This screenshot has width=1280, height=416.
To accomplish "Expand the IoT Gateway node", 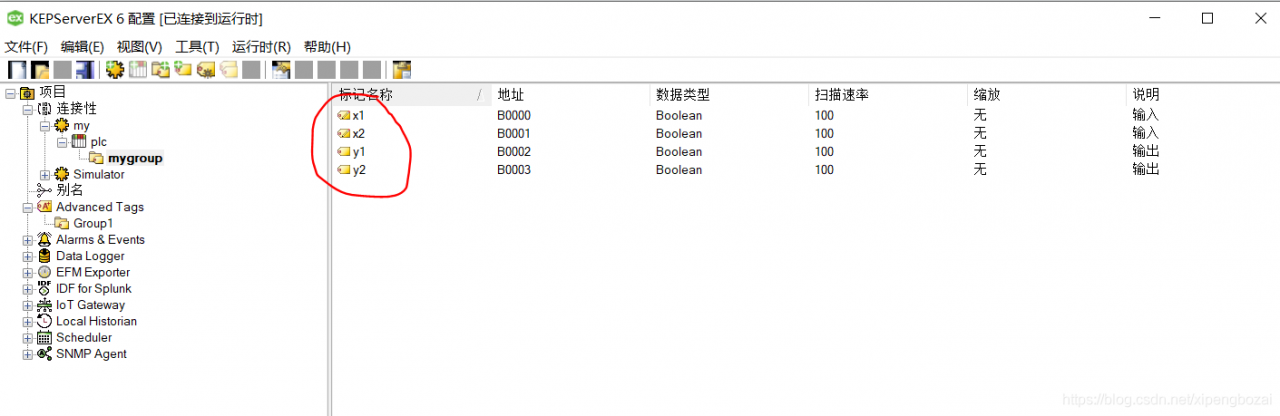I will click(28, 305).
